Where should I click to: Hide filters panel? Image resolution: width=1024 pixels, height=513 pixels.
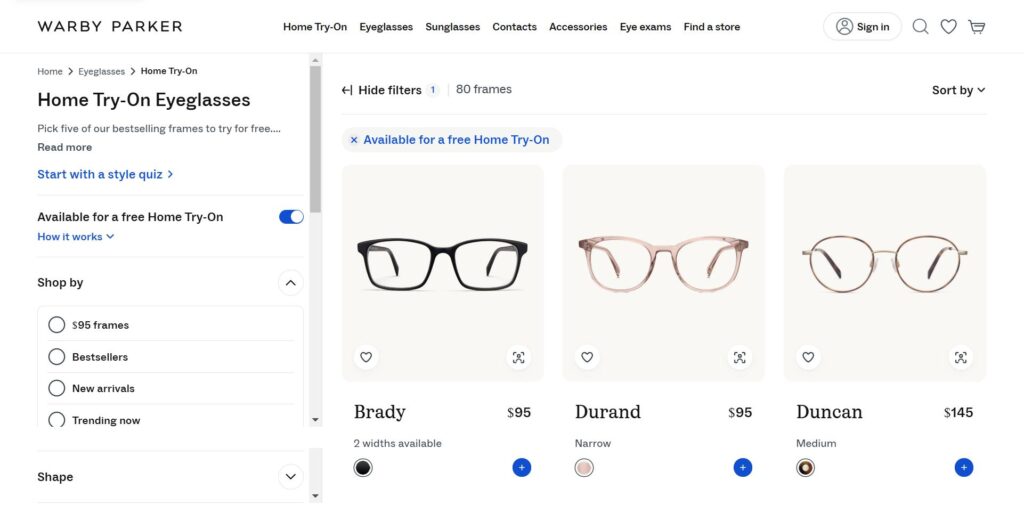(x=381, y=90)
